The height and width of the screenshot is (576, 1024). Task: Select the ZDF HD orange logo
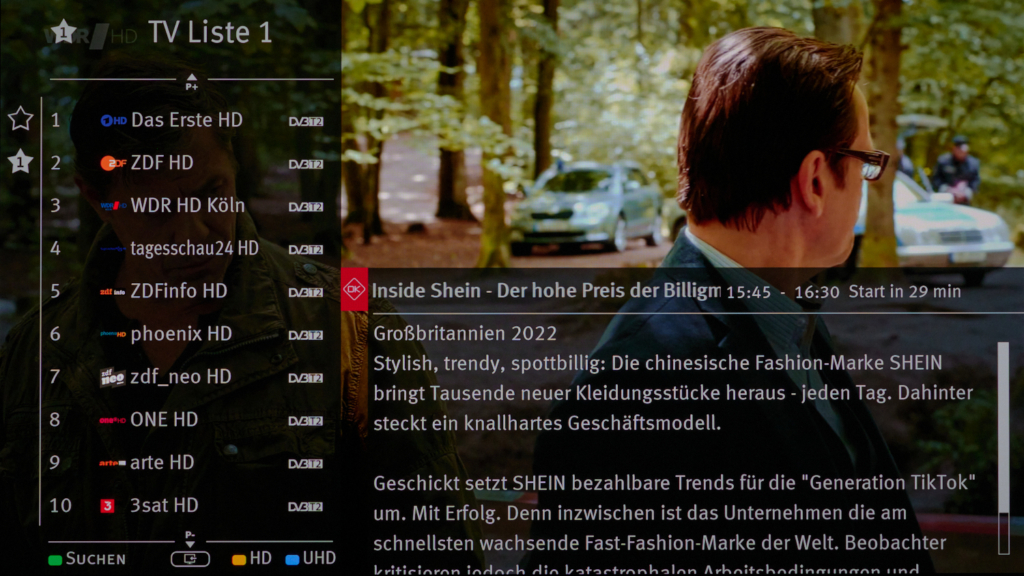coord(113,163)
